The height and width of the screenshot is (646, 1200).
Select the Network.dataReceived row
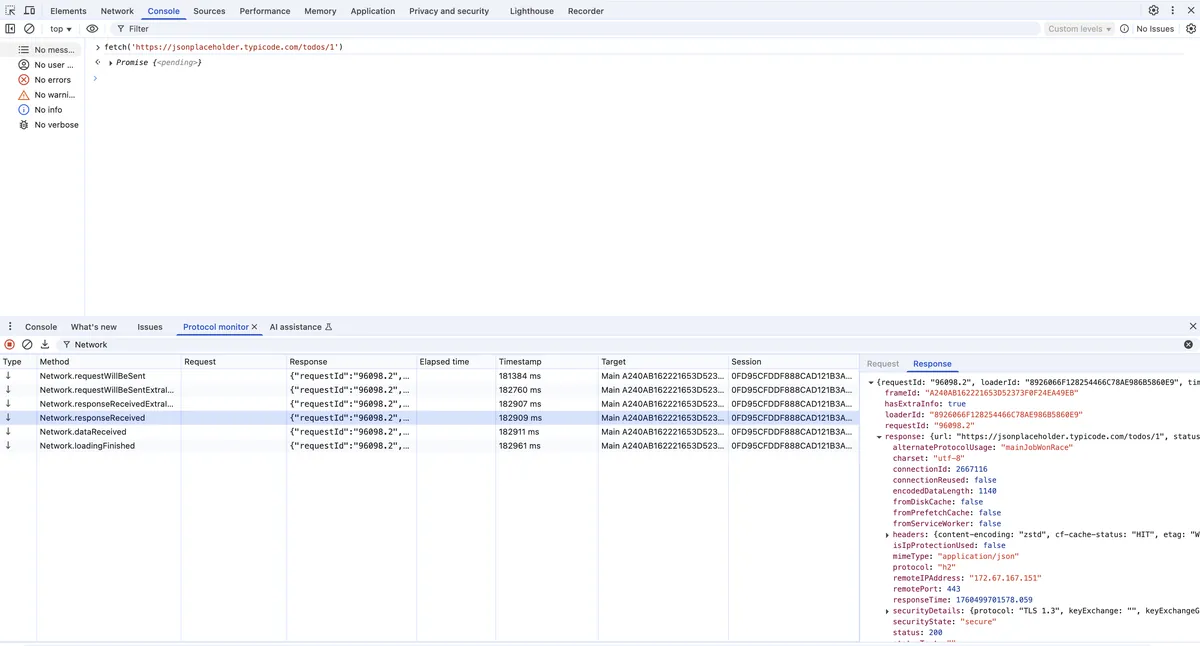click(83, 432)
